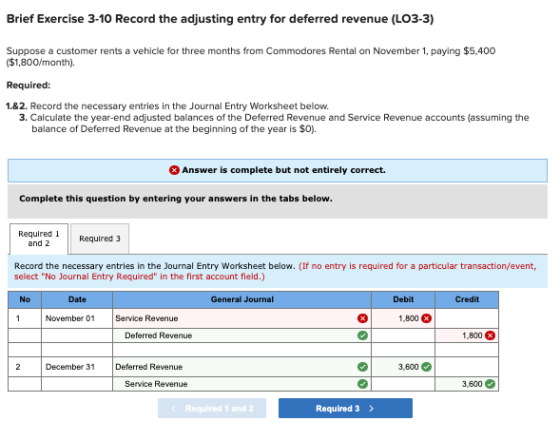Click the red X beside the 1,800 credit
Image resolution: width=560 pixels, height=440 pixels.
coord(490,335)
